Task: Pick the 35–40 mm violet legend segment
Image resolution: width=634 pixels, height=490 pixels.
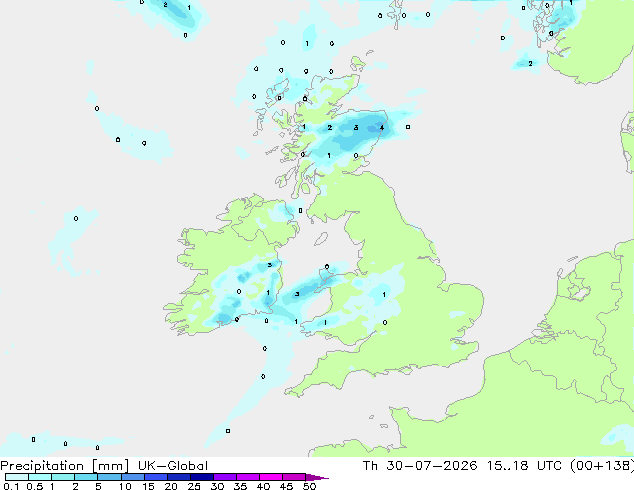Action: pos(247,477)
